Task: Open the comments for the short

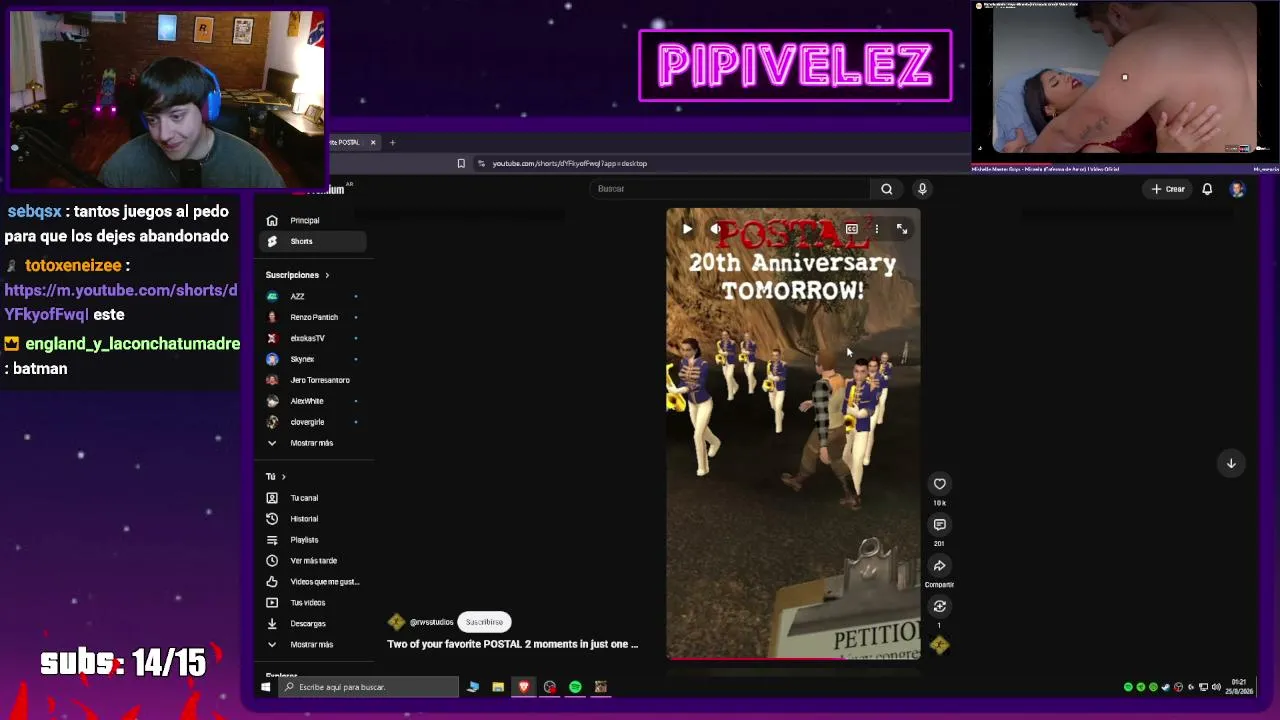Action: 939,525
